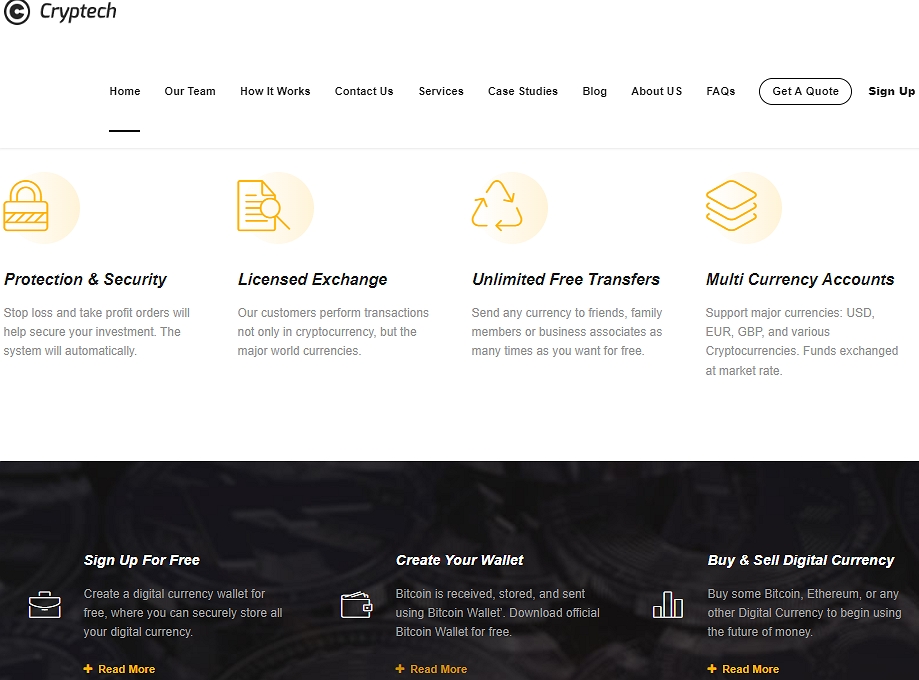Click the Create Your Wallet heading
Image resolution: width=919 pixels, height=680 pixels.
460,560
